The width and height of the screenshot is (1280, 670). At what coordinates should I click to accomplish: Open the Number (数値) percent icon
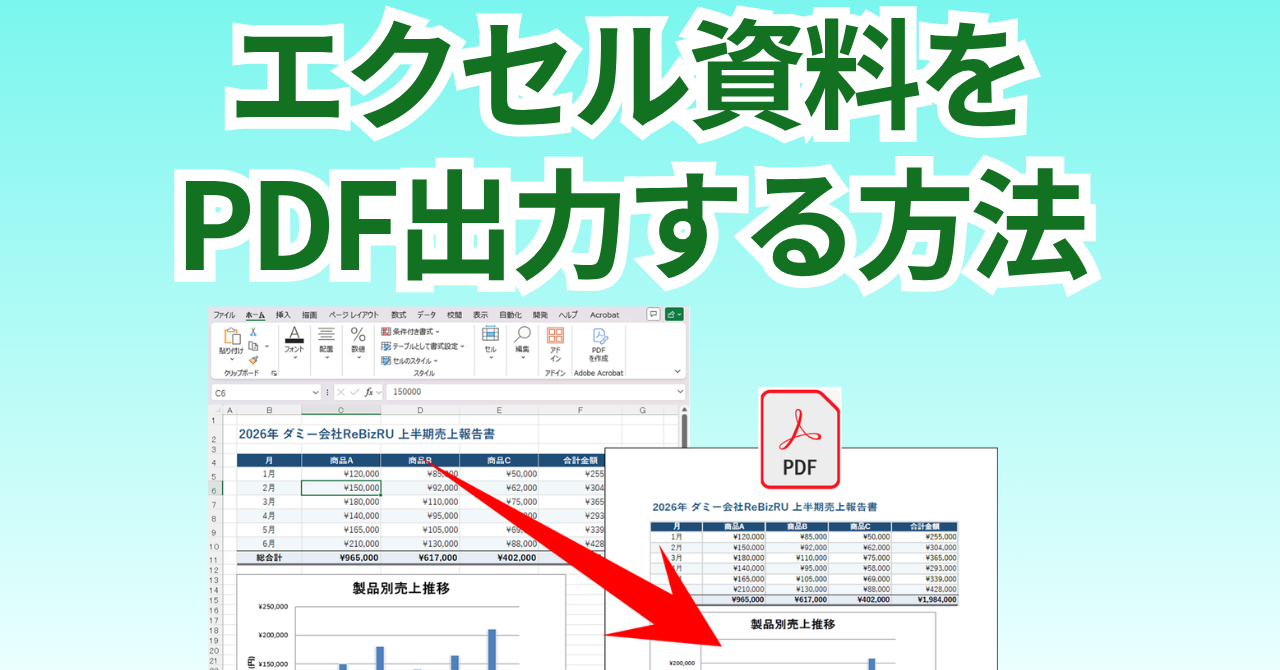point(358,334)
